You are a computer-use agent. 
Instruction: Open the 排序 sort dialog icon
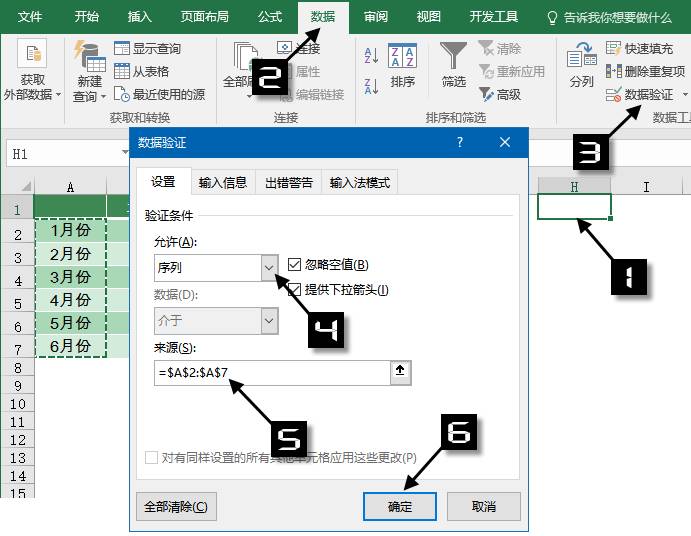[x=402, y=56]
